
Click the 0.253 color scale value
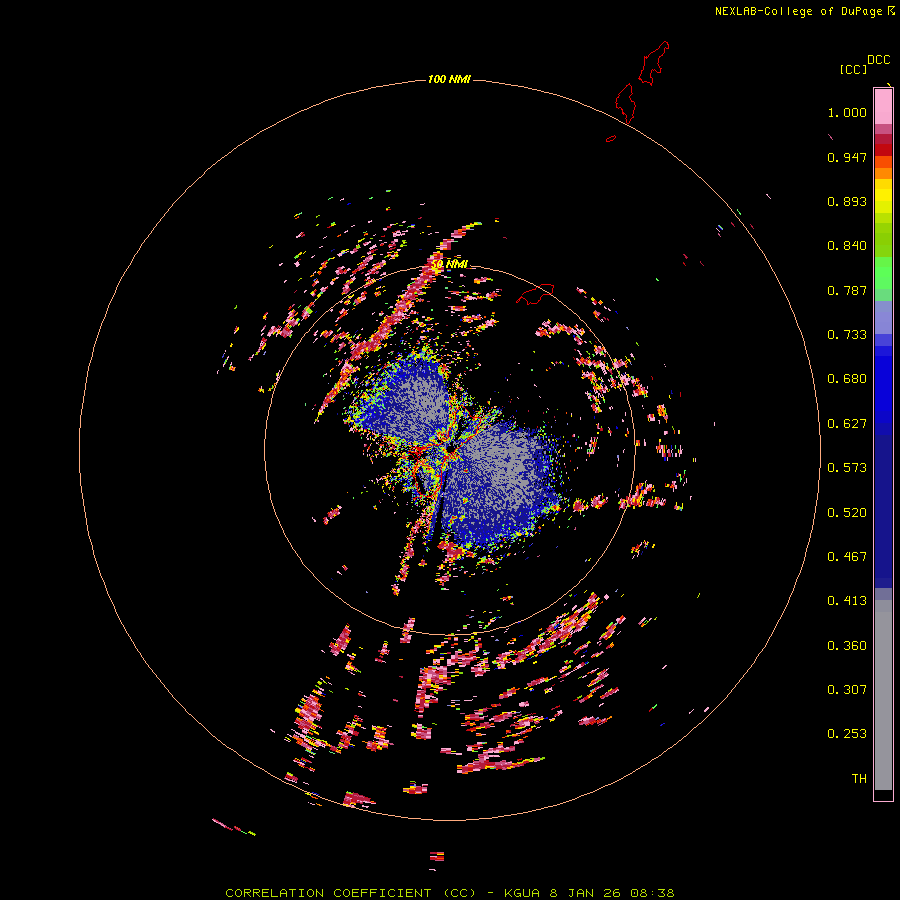(x=847, y=734)
